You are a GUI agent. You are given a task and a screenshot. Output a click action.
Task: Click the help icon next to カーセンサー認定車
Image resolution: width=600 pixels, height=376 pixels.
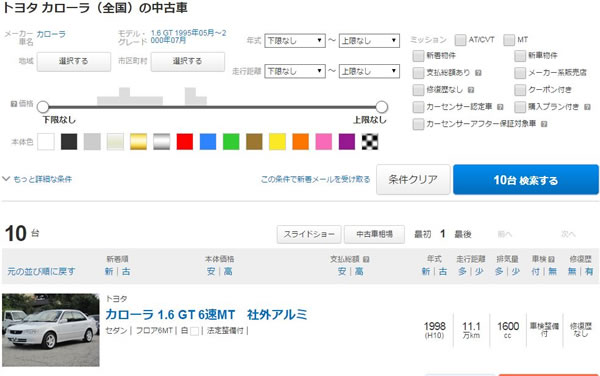[x=500, y=107]
